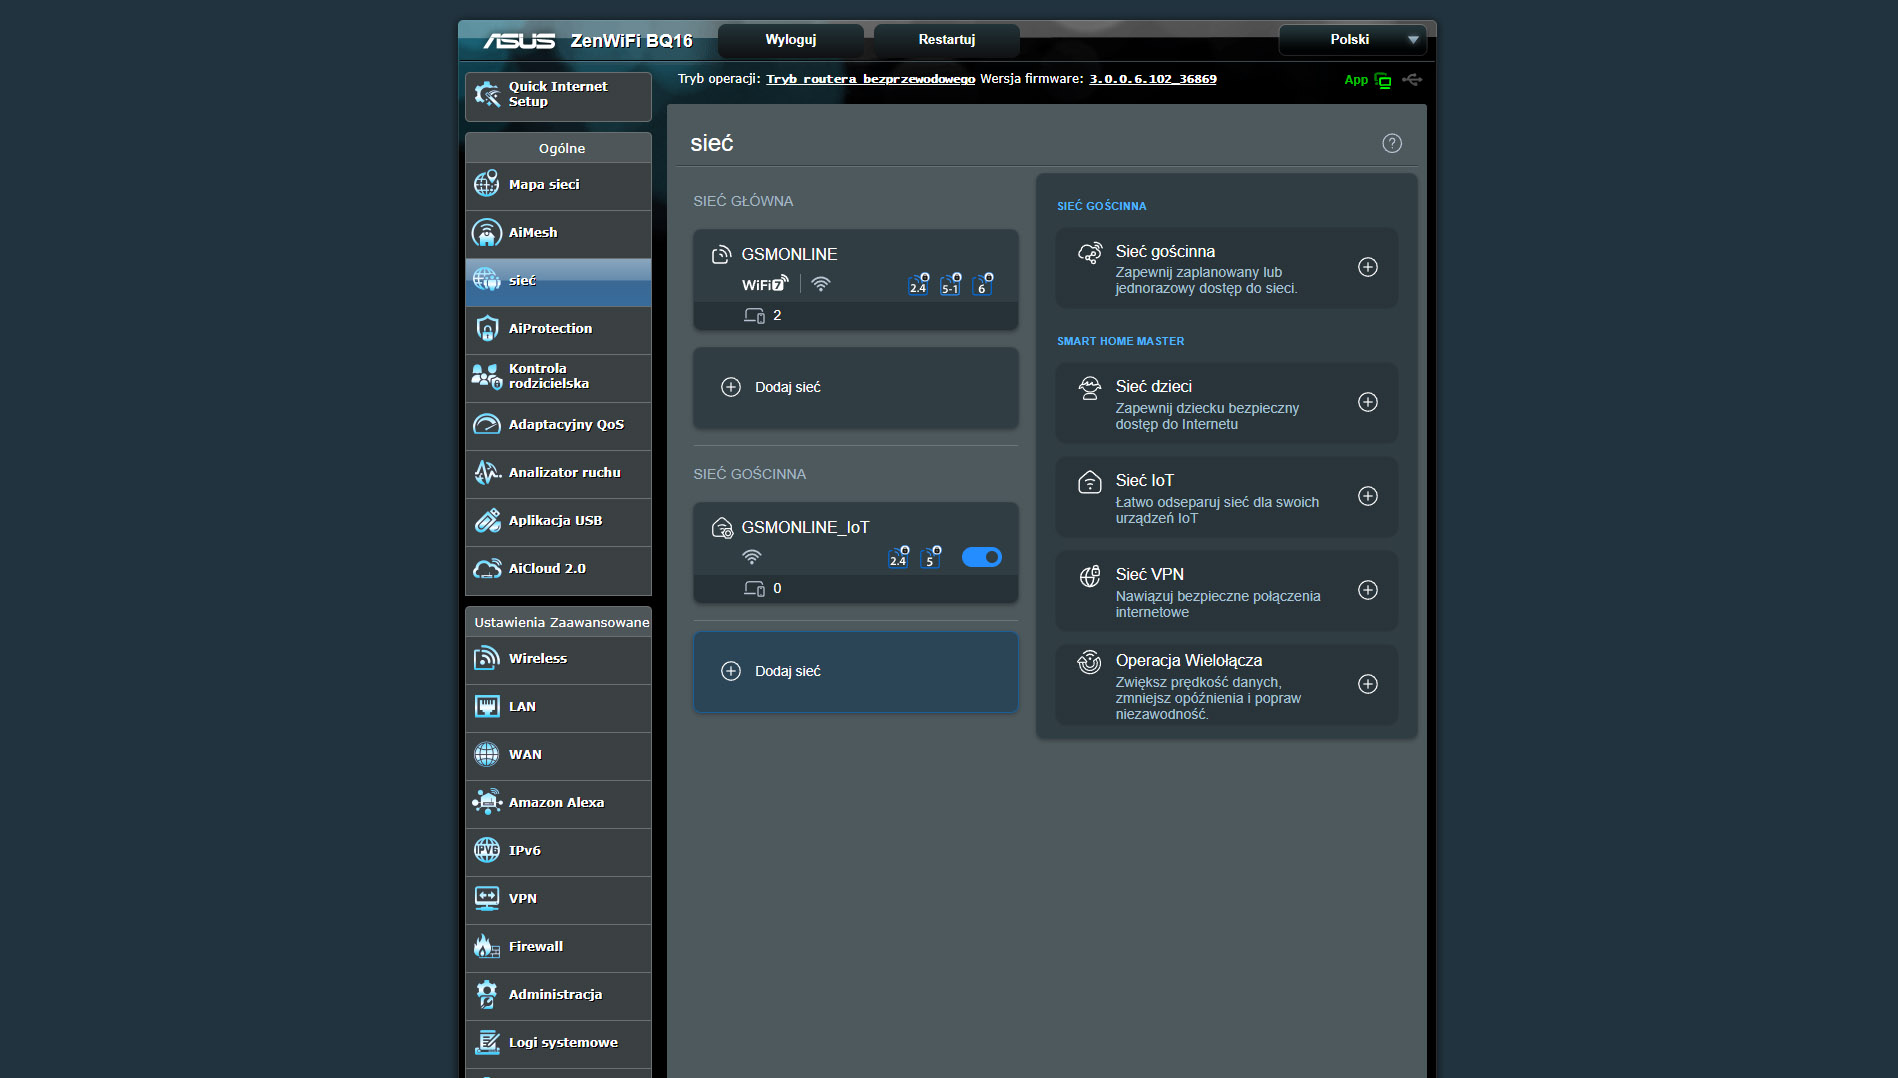Image resolution: width=1898 pixels, height=1078 pixels.
Task: Click Sieć IoT title text
Action: pyautogui.click(x=1144, y=480)
